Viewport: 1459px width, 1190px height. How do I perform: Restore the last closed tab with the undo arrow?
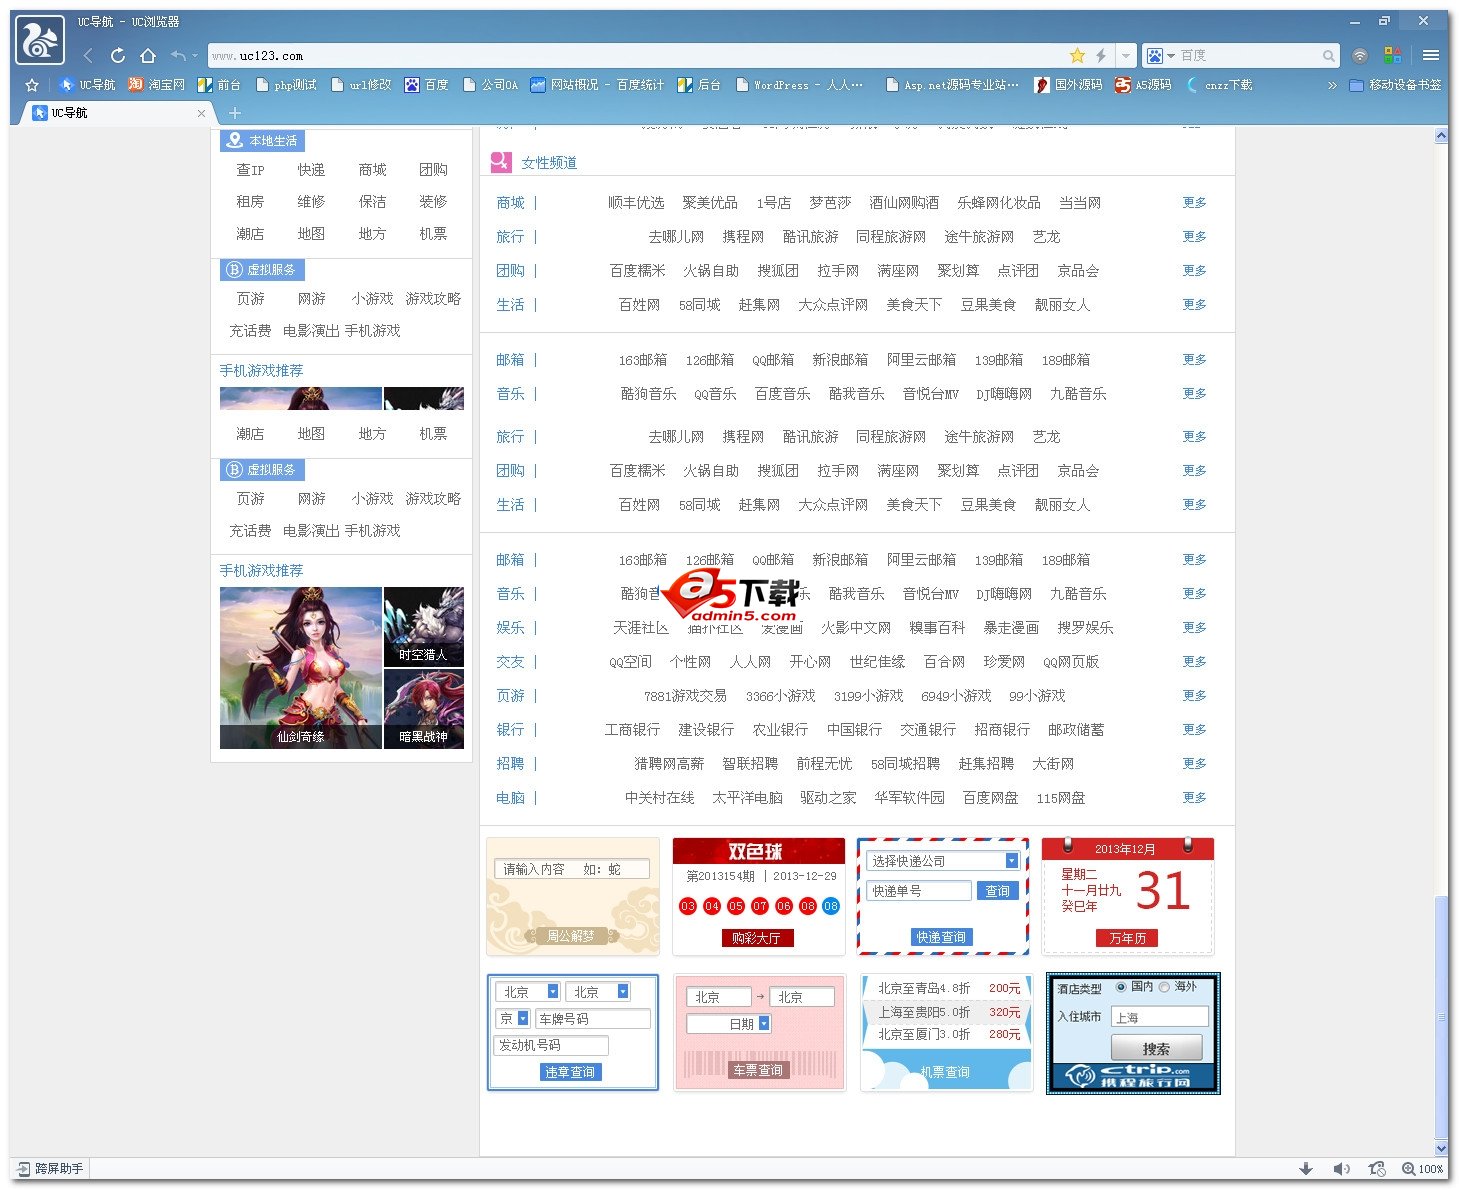click(179, 56)
